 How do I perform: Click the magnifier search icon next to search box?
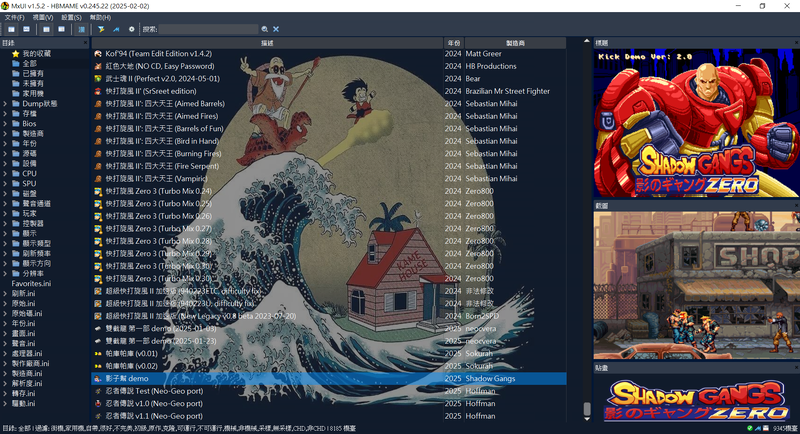264,29
